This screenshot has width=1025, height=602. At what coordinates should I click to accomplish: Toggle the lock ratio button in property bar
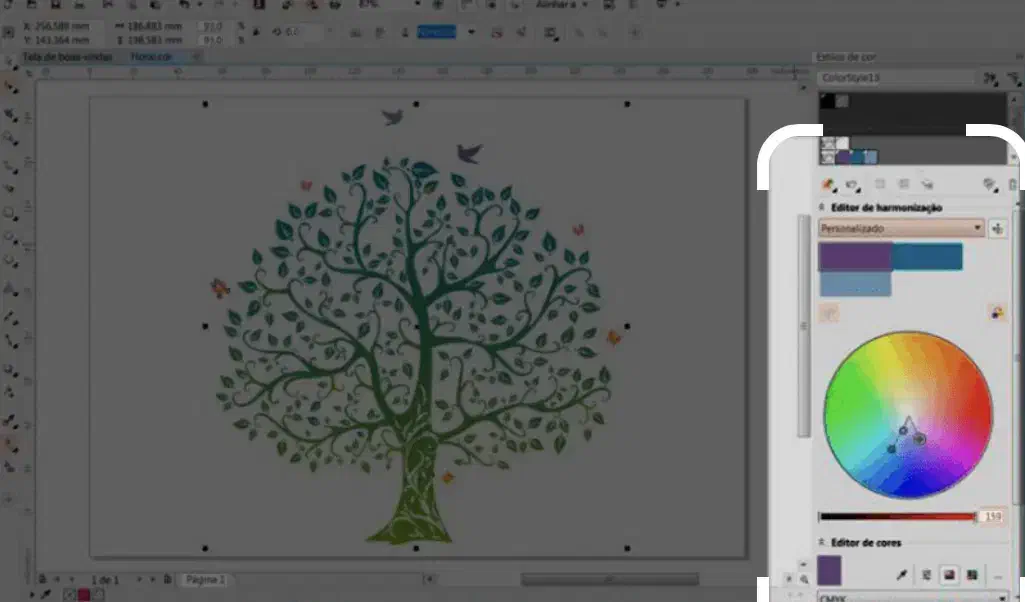[257, 32]
